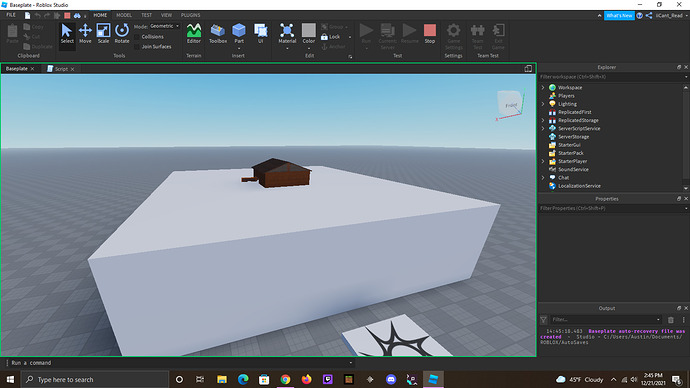690x388 pixels.
Task: Close the Script tab
Action: click(73, 69)
